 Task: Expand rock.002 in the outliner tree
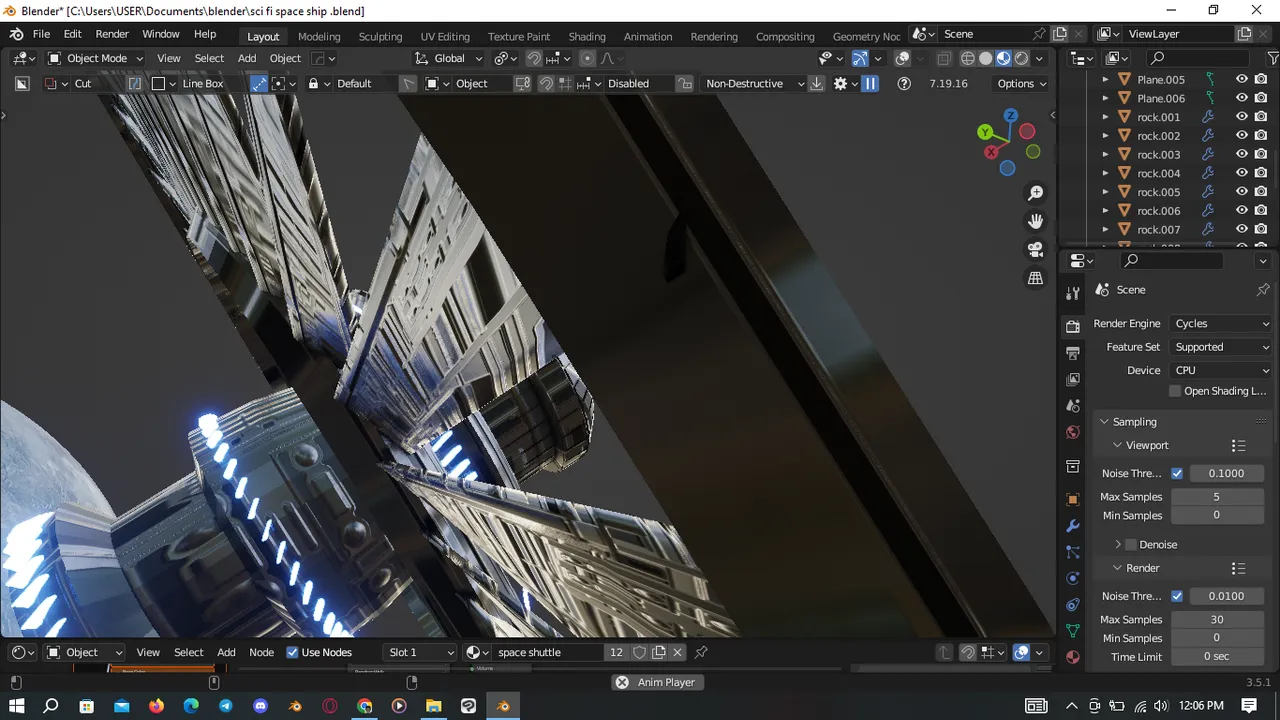(x=1105, y=136)
